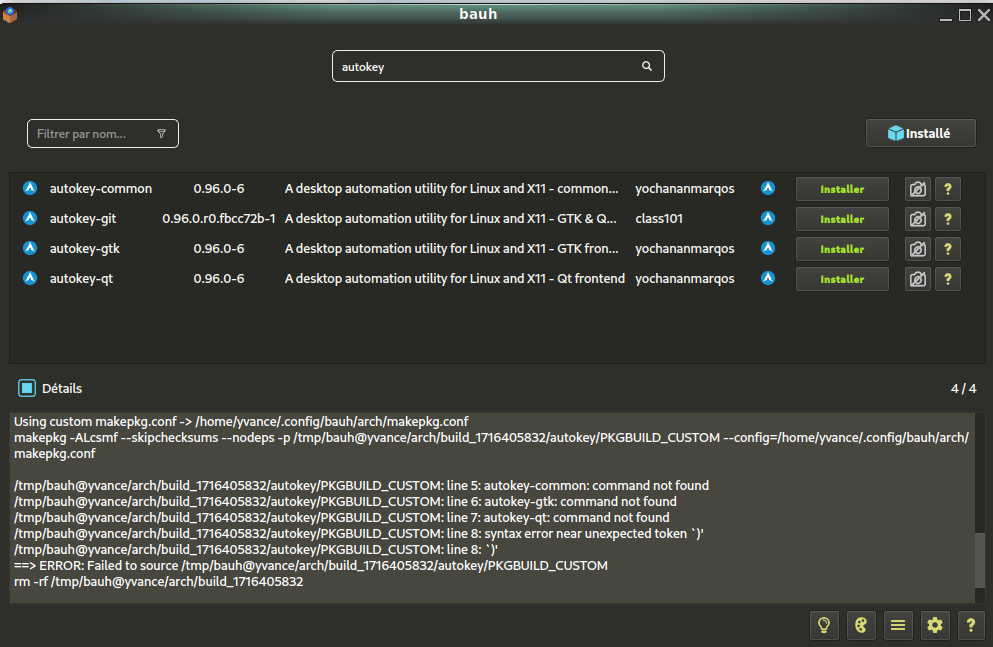Click AUR type icon left of autokey-qt

click(x=30, y=278)
